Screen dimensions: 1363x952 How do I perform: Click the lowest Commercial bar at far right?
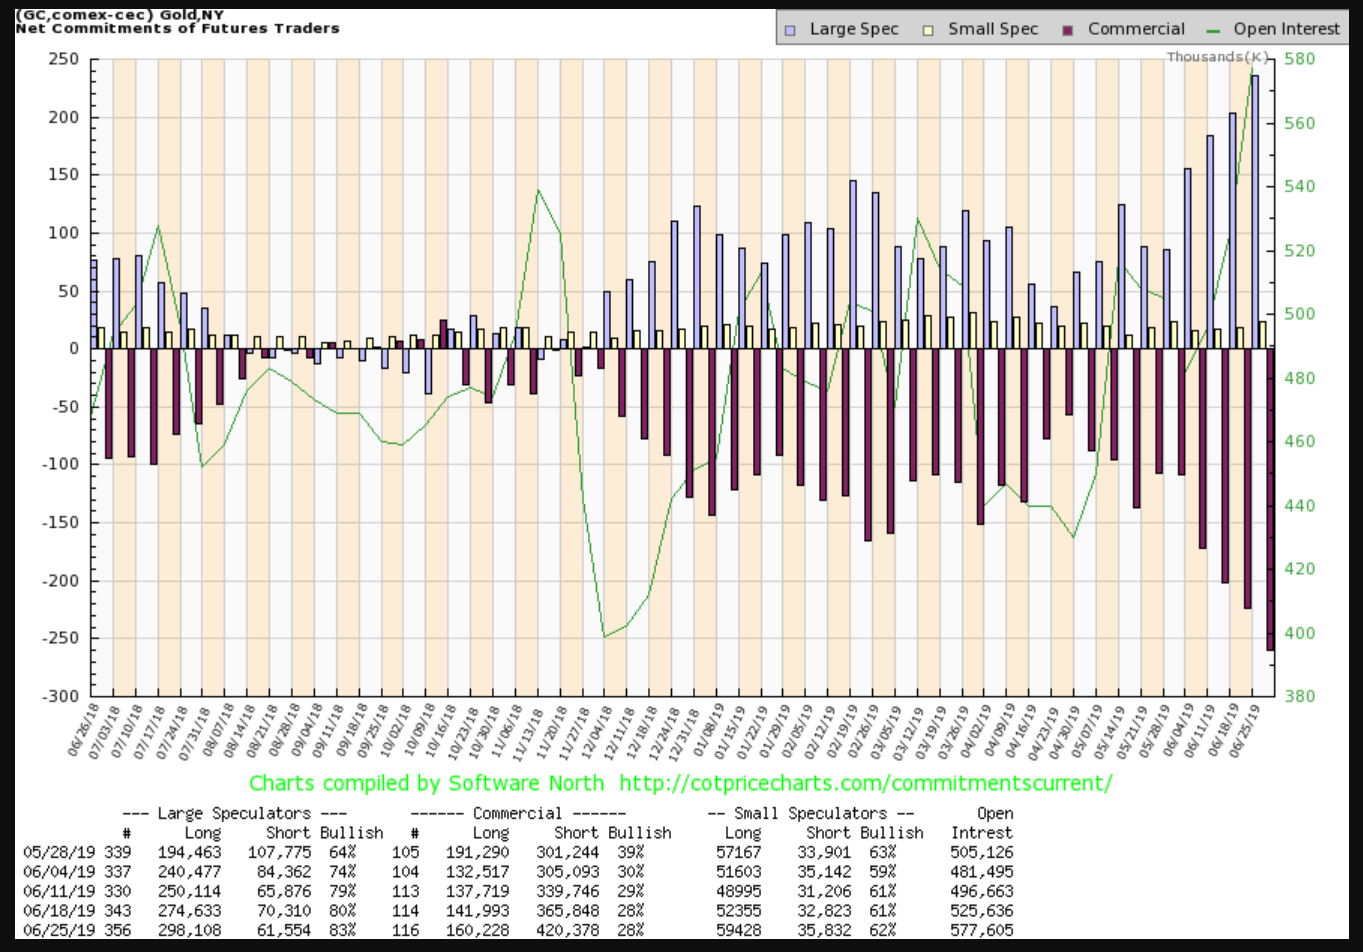[x=1269, y=500]
